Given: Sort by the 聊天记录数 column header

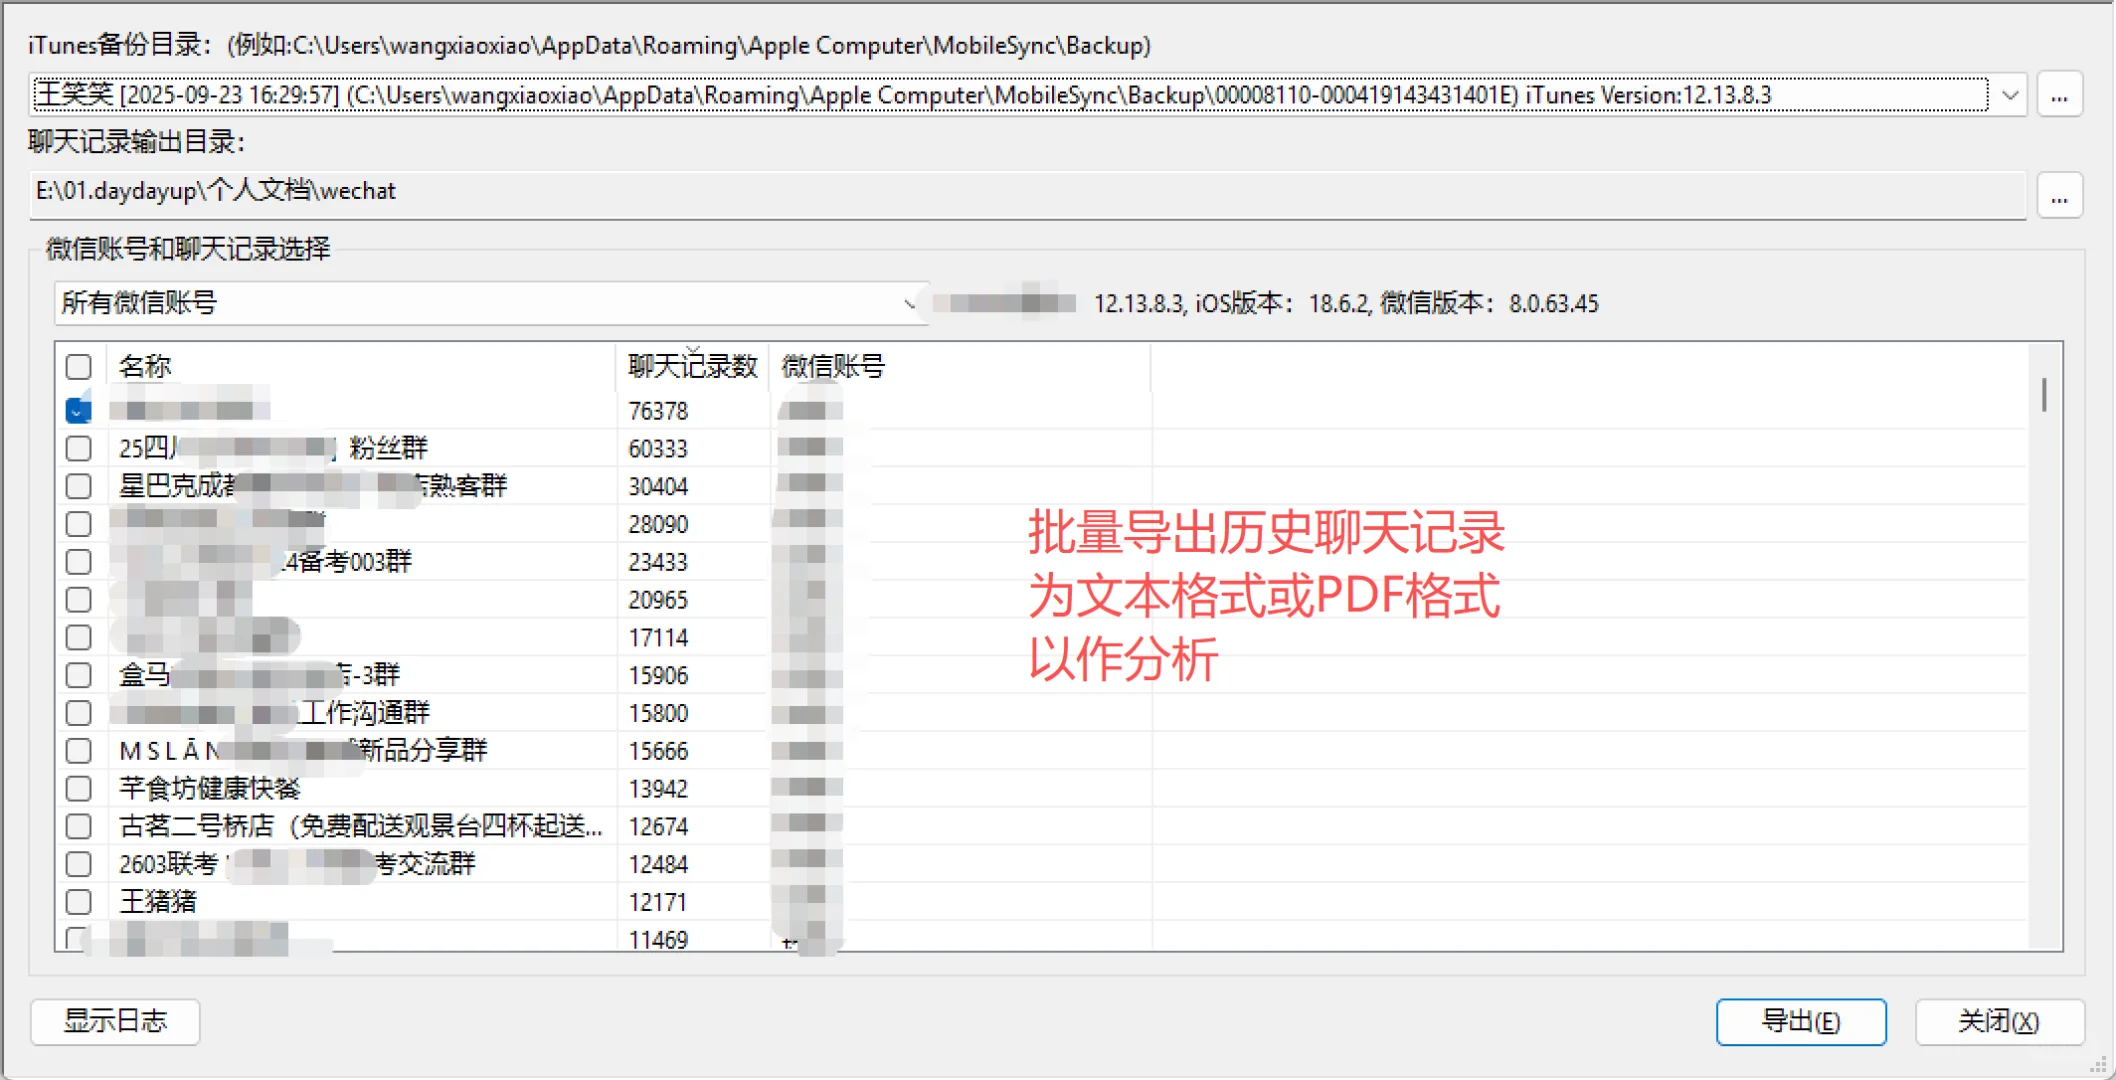Looking at the screenshot, I should click(692, 366).
